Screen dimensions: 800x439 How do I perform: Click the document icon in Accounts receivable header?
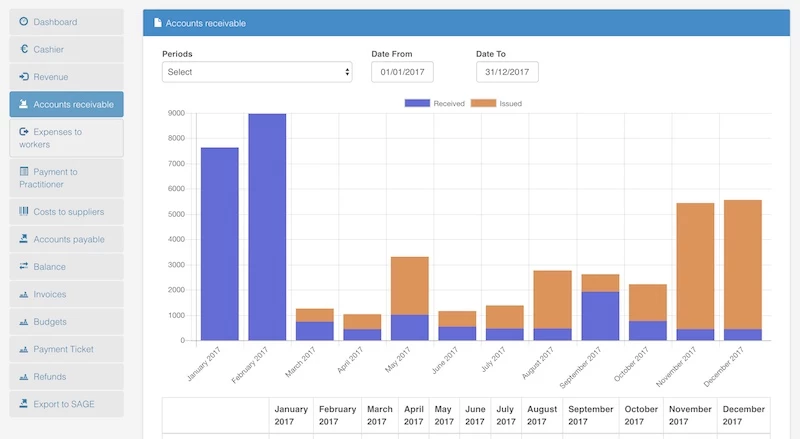[157, 23]
